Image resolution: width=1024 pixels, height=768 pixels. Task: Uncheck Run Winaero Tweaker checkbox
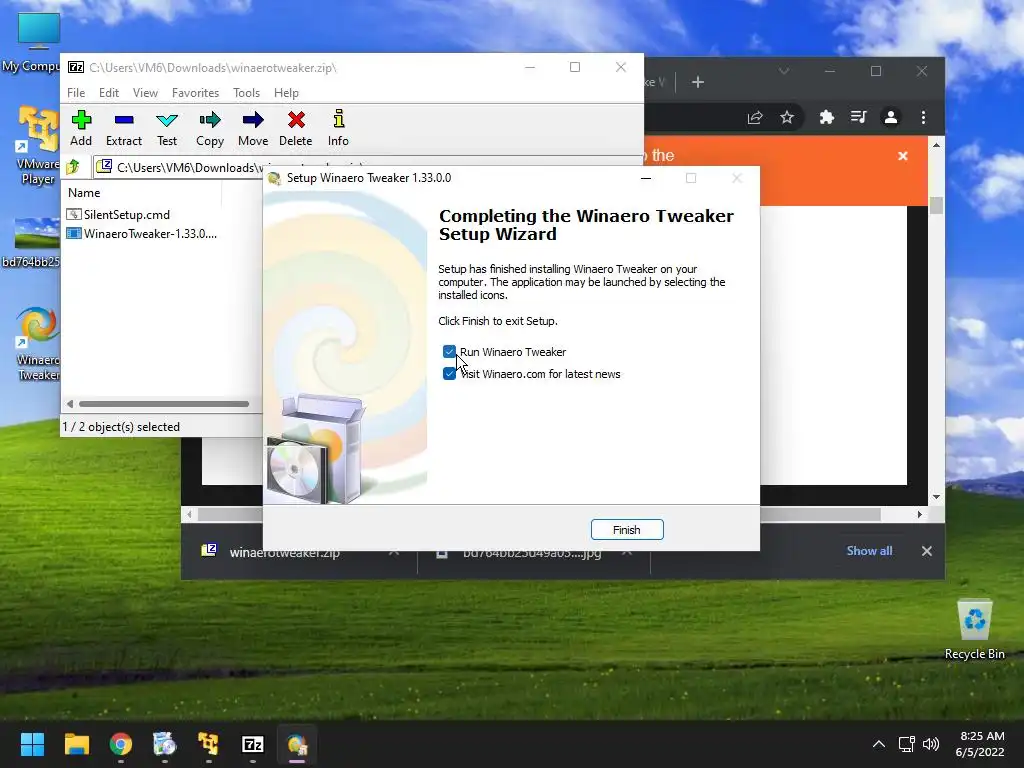click(x=449, y=352)
